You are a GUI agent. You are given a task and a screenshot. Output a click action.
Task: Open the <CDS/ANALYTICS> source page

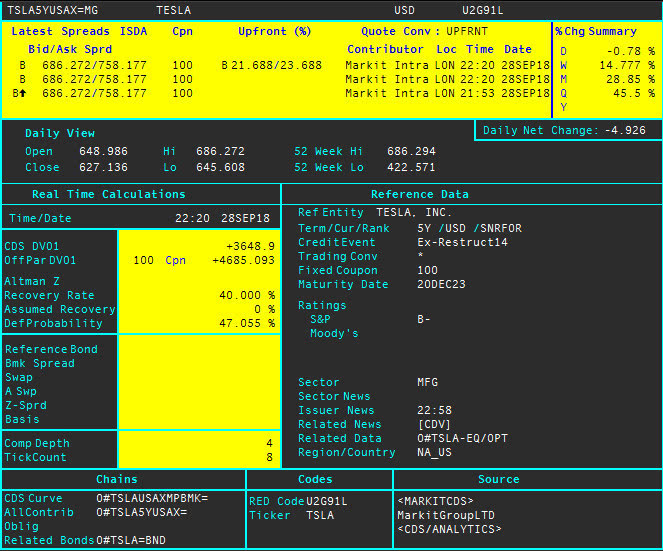pos(449,529)
